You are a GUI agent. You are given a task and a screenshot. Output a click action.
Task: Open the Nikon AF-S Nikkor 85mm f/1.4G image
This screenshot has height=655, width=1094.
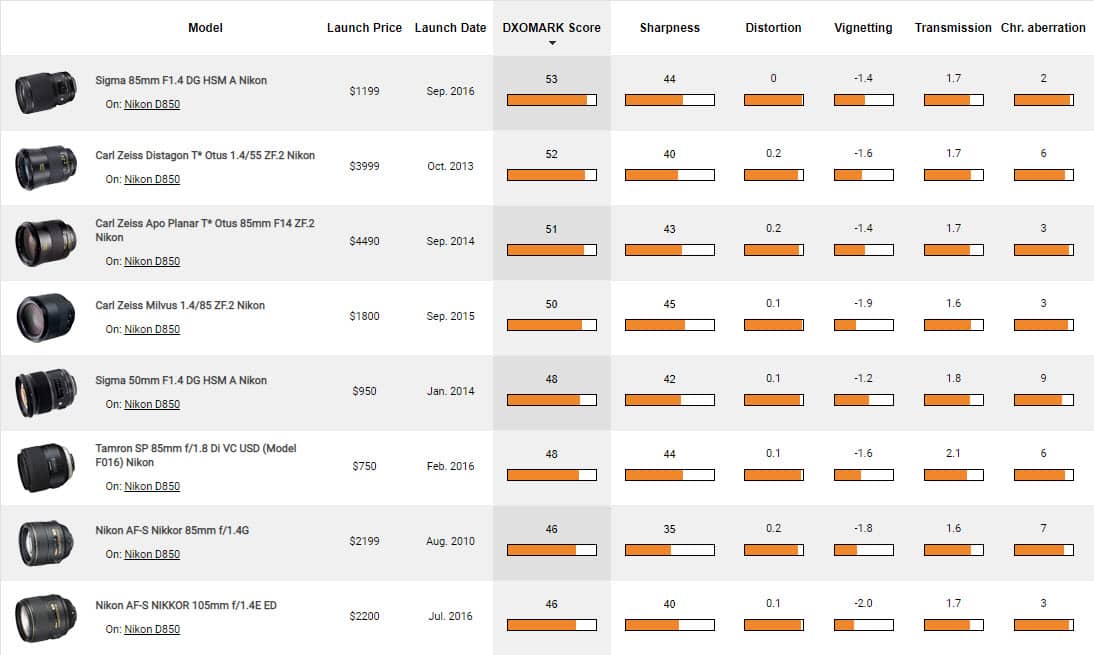[46, 543]
